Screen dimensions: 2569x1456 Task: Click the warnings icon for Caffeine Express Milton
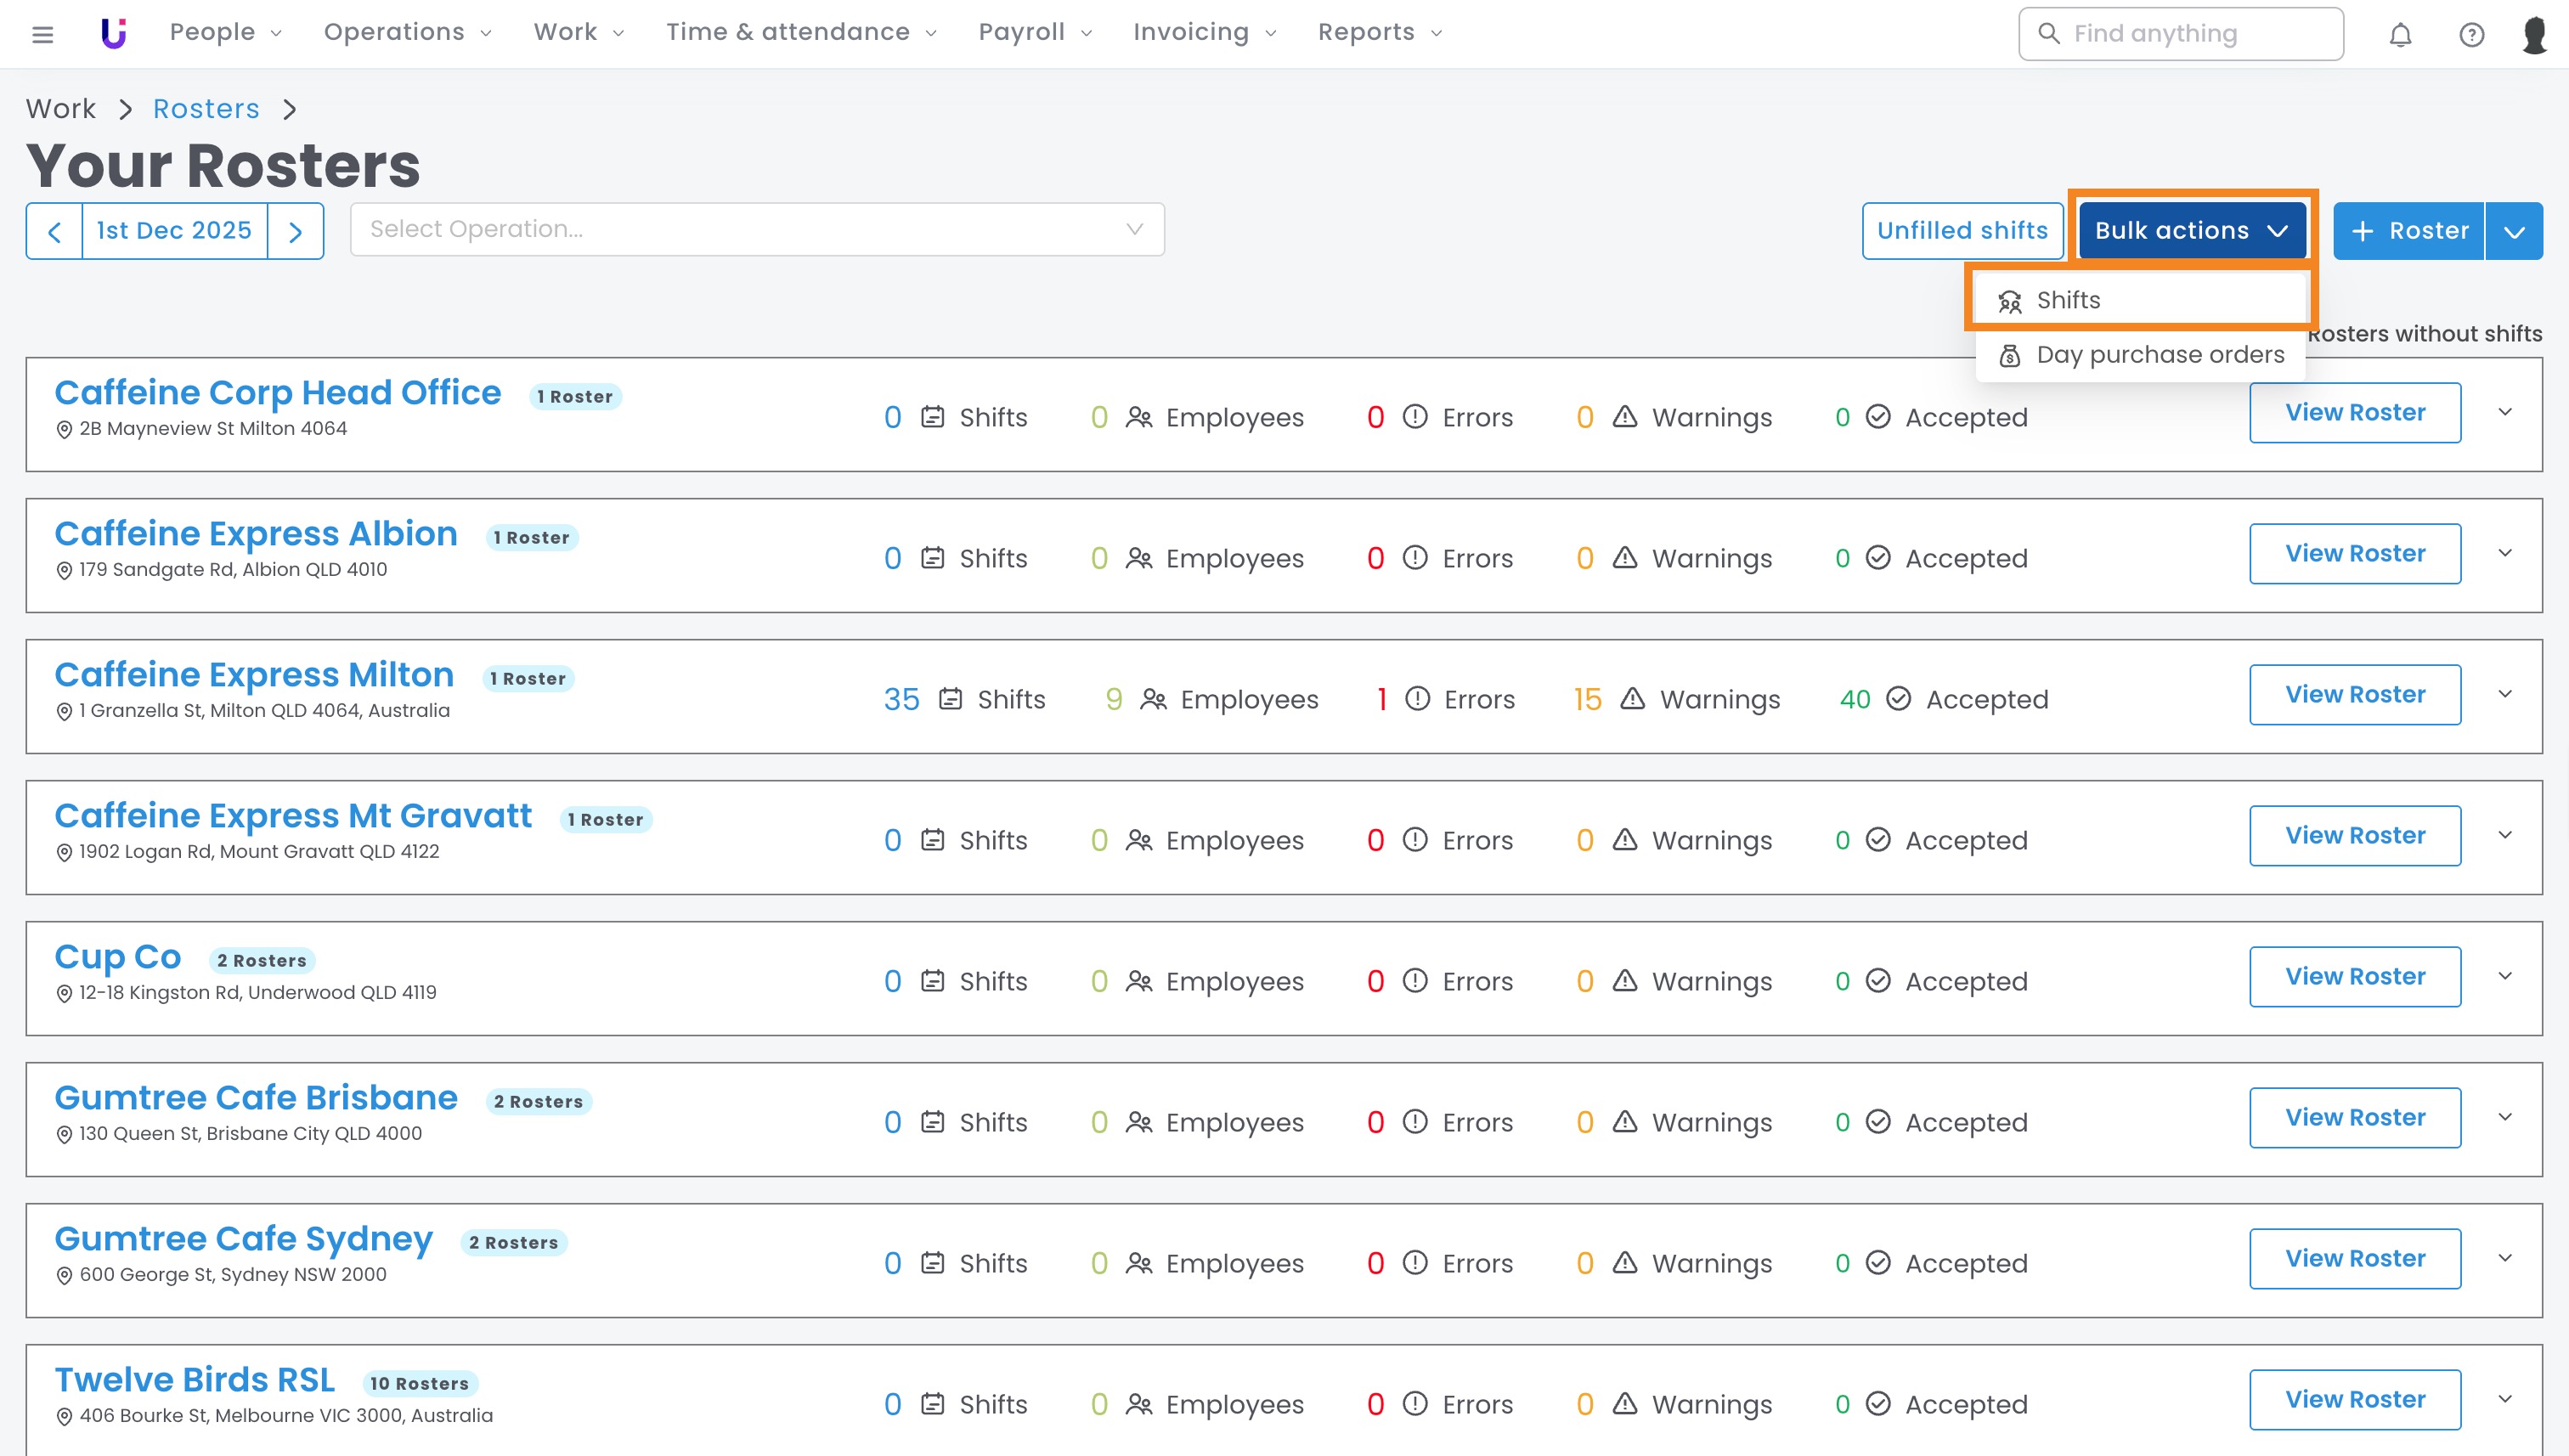[1632, 699]
